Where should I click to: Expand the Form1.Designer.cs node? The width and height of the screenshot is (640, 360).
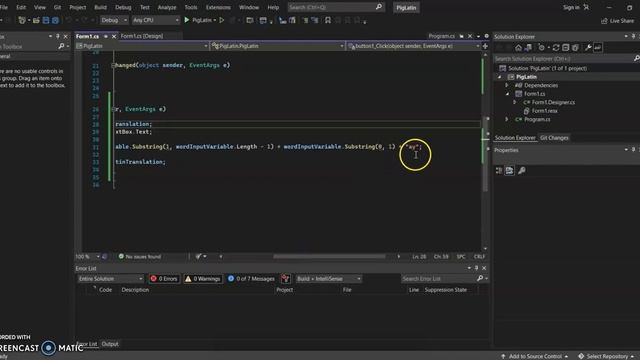(515, 102)
